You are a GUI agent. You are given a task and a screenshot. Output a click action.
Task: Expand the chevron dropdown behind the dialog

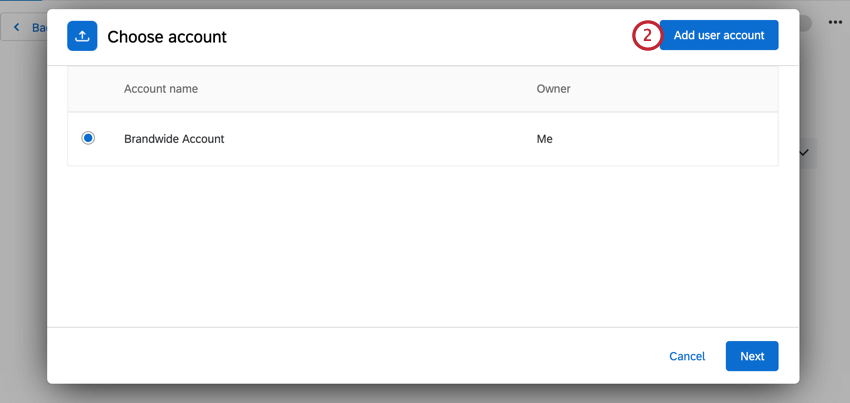pos(804,153)
